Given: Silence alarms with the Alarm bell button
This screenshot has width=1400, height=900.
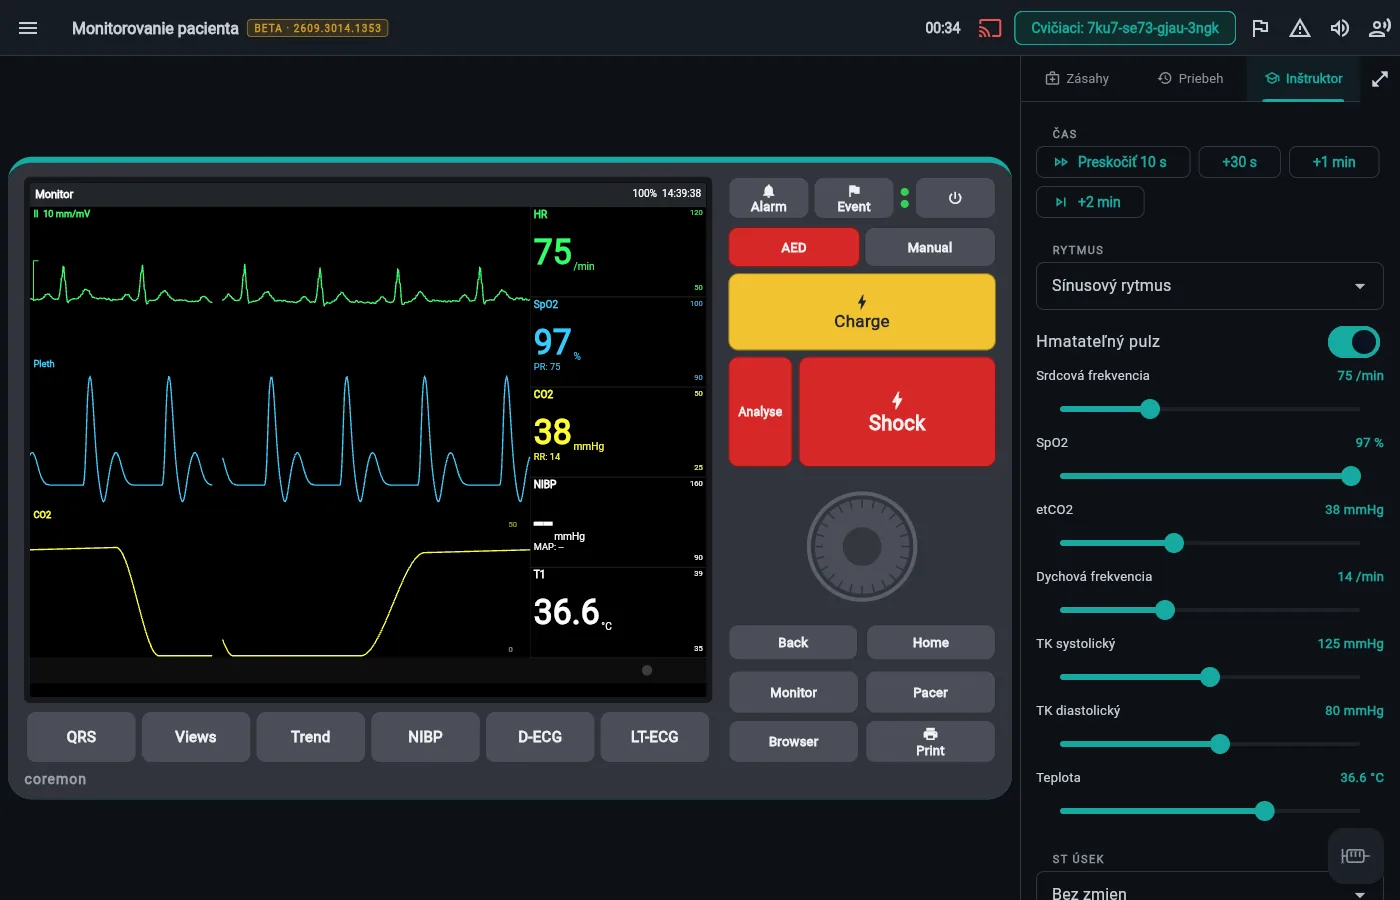Looking at the screenshot, I should 768,198.
